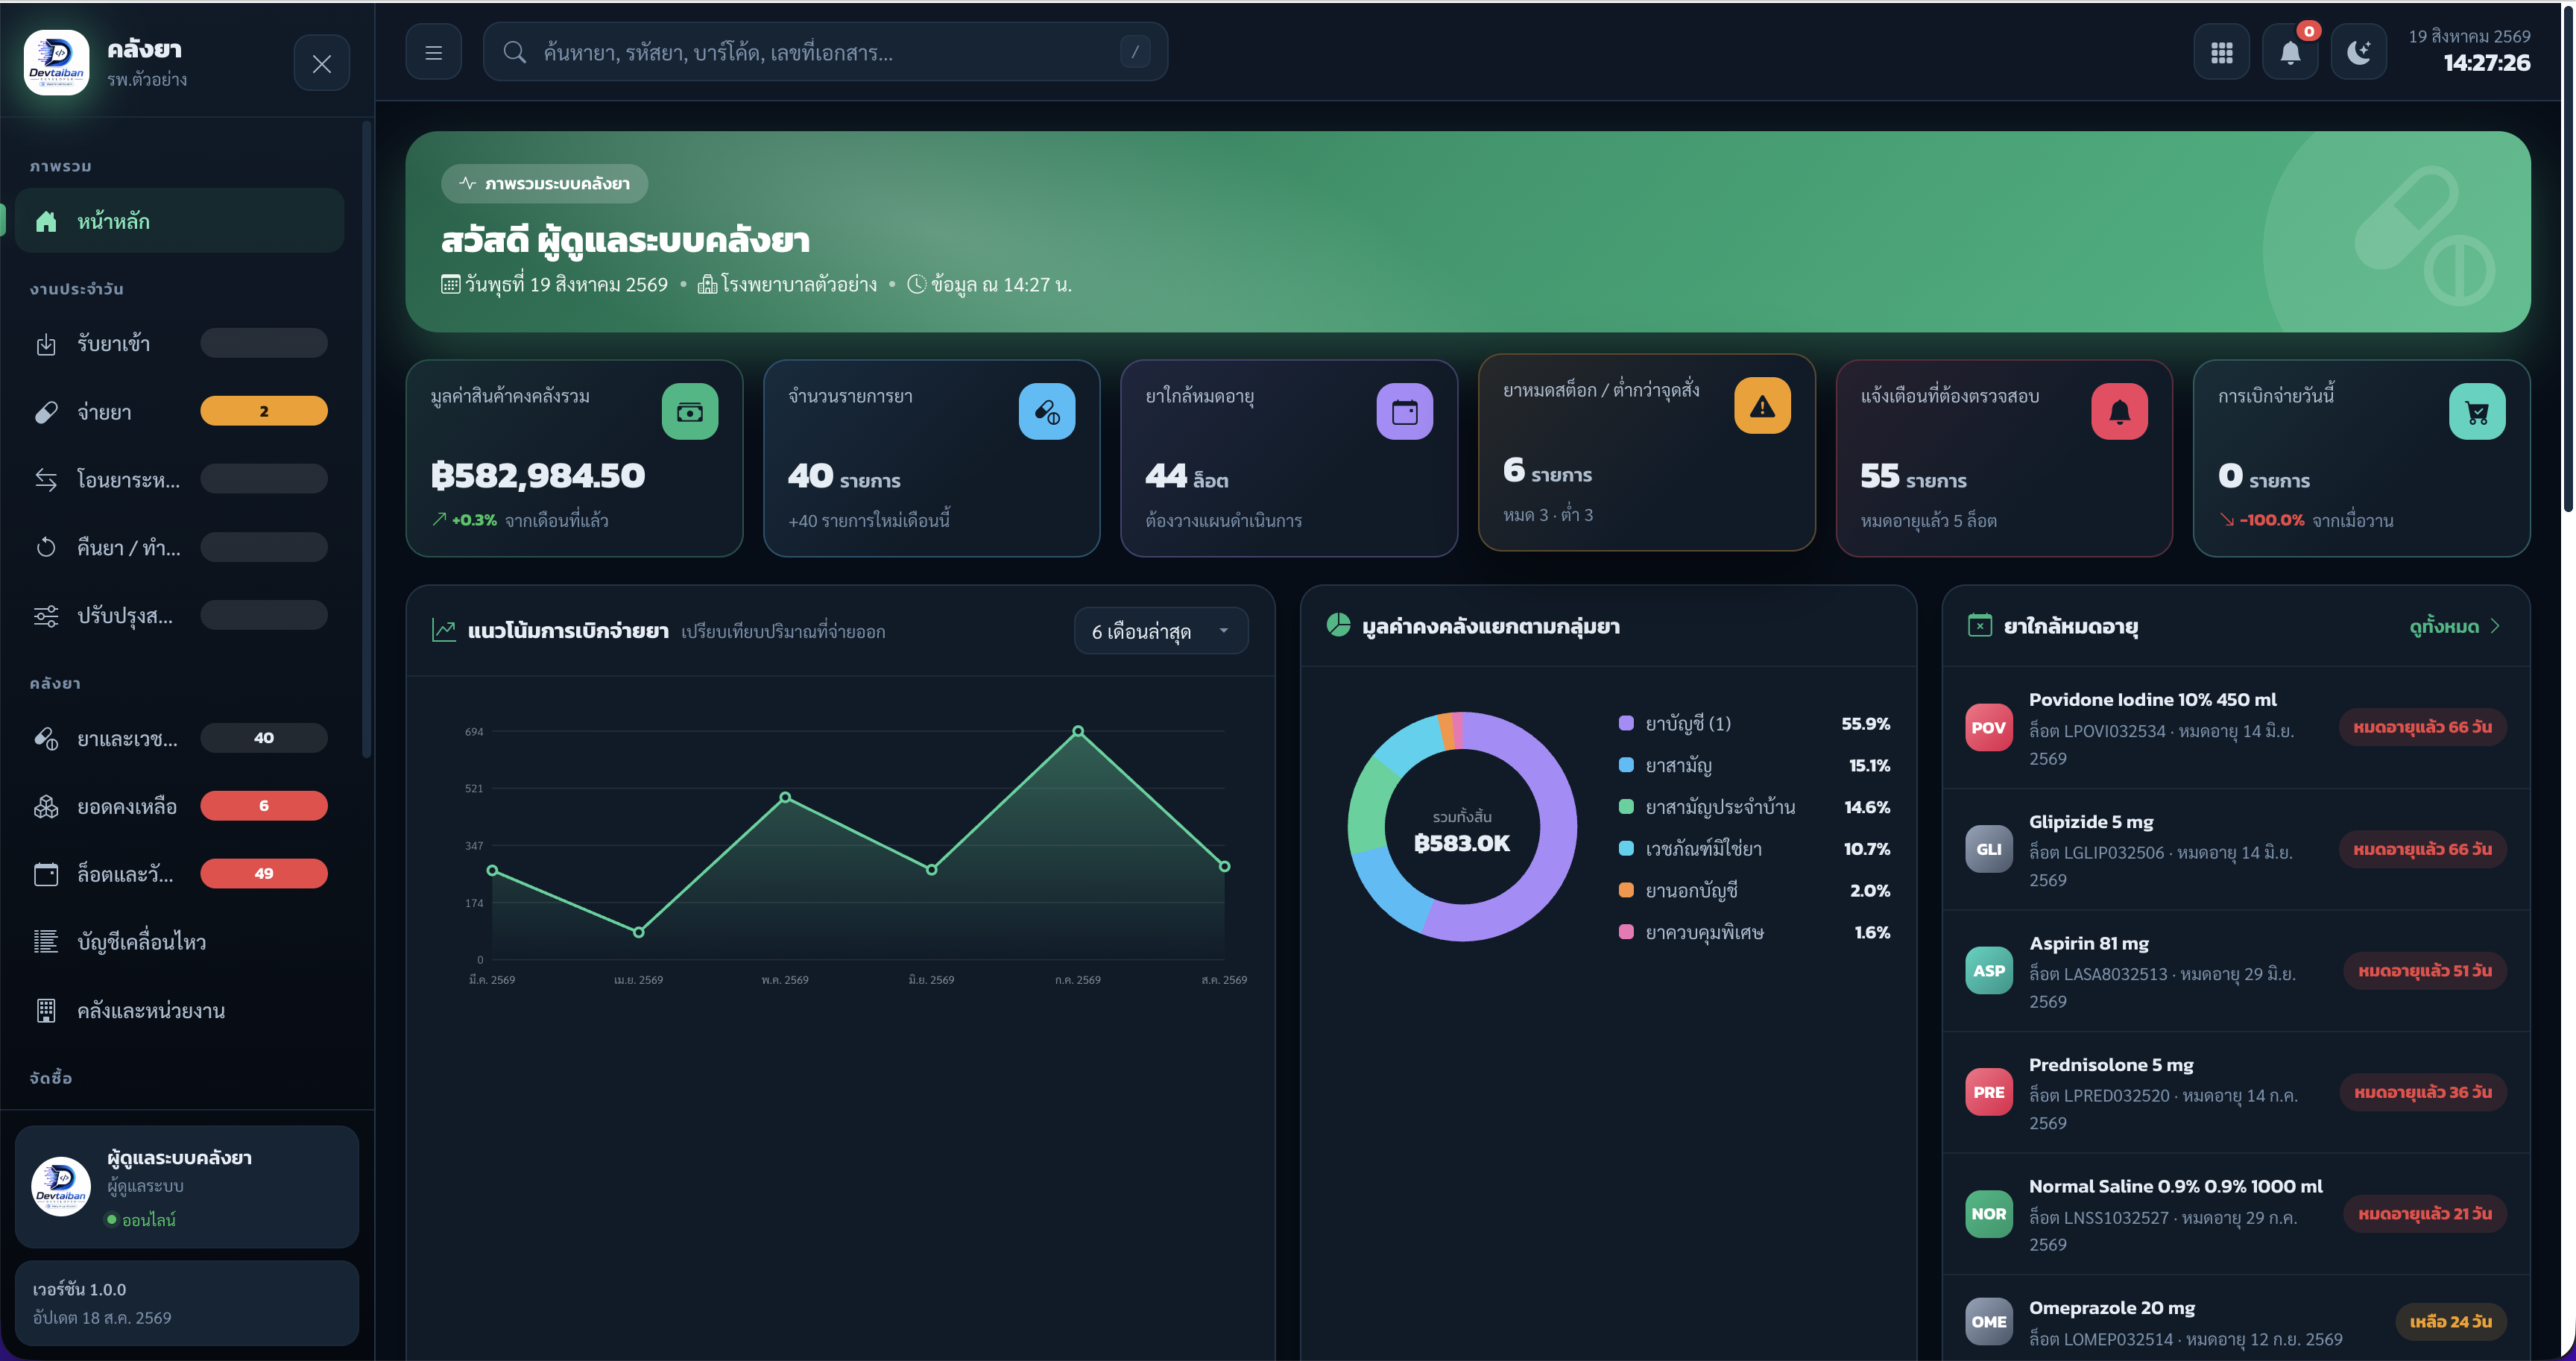Image resolution: width=2576 pixels, height=1361 pixels.
Task: Click the ก.ค. 2569 peak point on chart
Action: pos(1078,731)
